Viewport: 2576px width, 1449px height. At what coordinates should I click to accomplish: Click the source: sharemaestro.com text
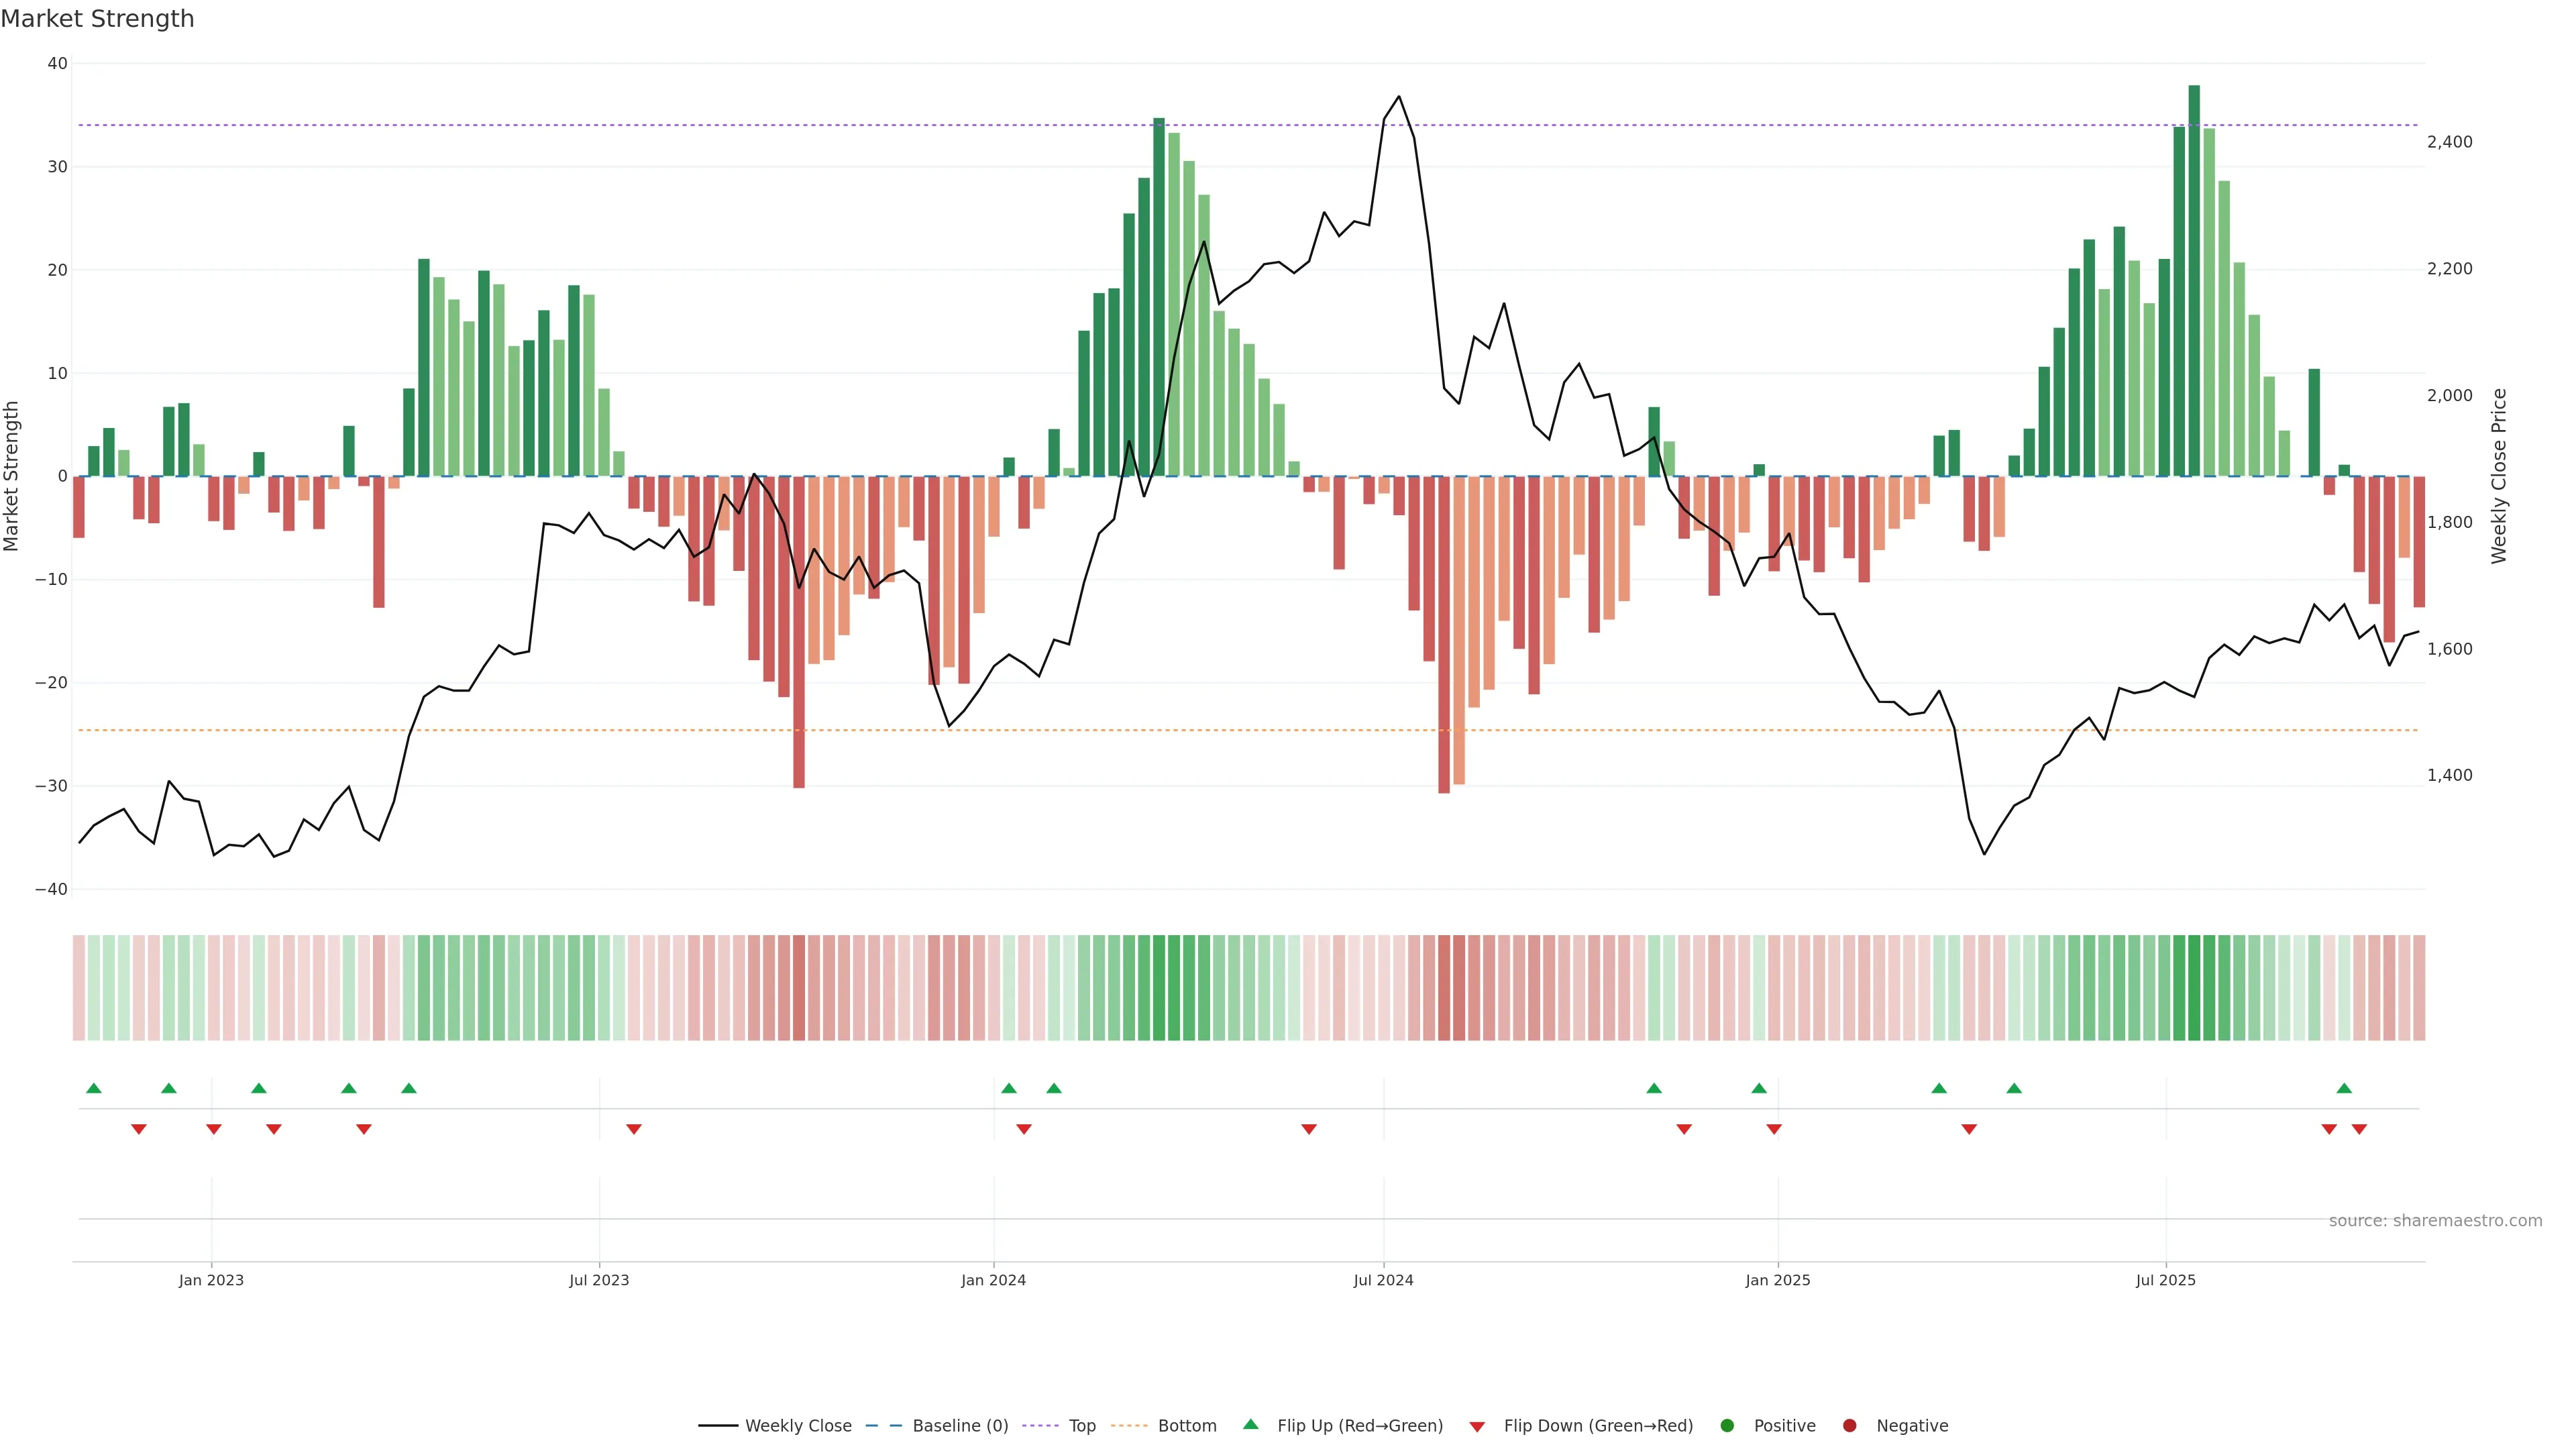pos(2435,1220)
